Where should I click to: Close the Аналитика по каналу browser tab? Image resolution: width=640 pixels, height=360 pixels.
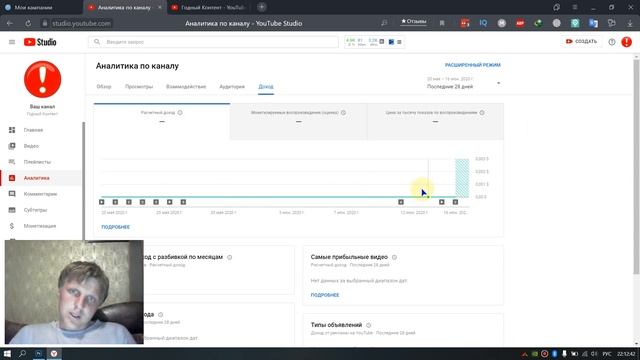160,7
